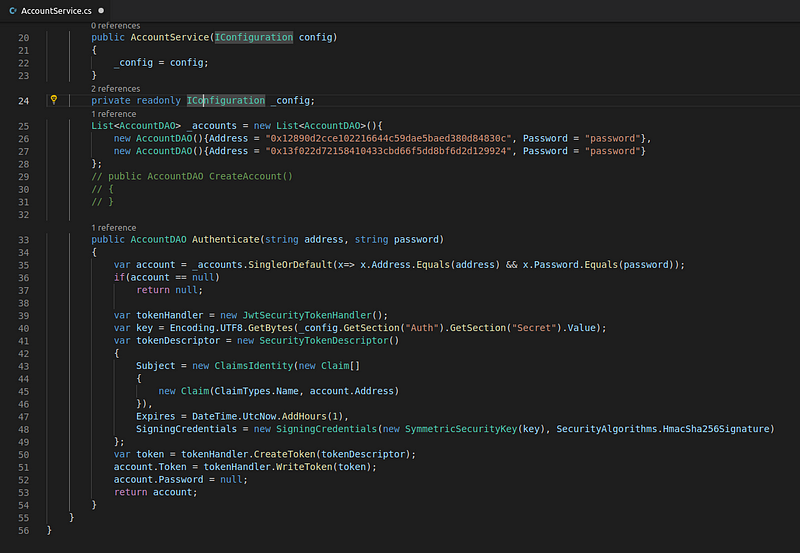The image size is (800, 553).
Task: Click the C# file icon in the tab
Action: pyautogui.click(x=13, y=10)
